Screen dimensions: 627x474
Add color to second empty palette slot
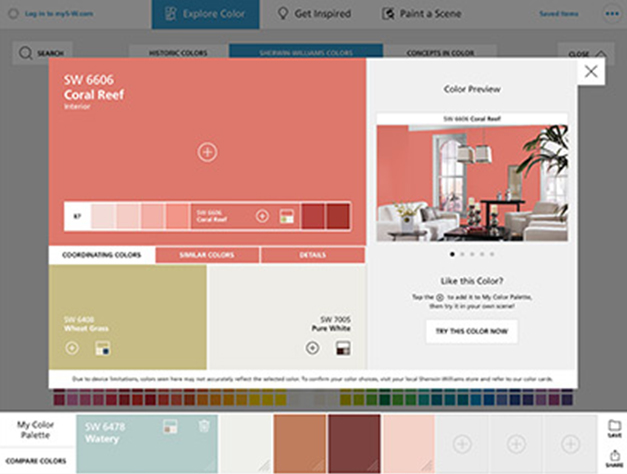coord(516,444)
